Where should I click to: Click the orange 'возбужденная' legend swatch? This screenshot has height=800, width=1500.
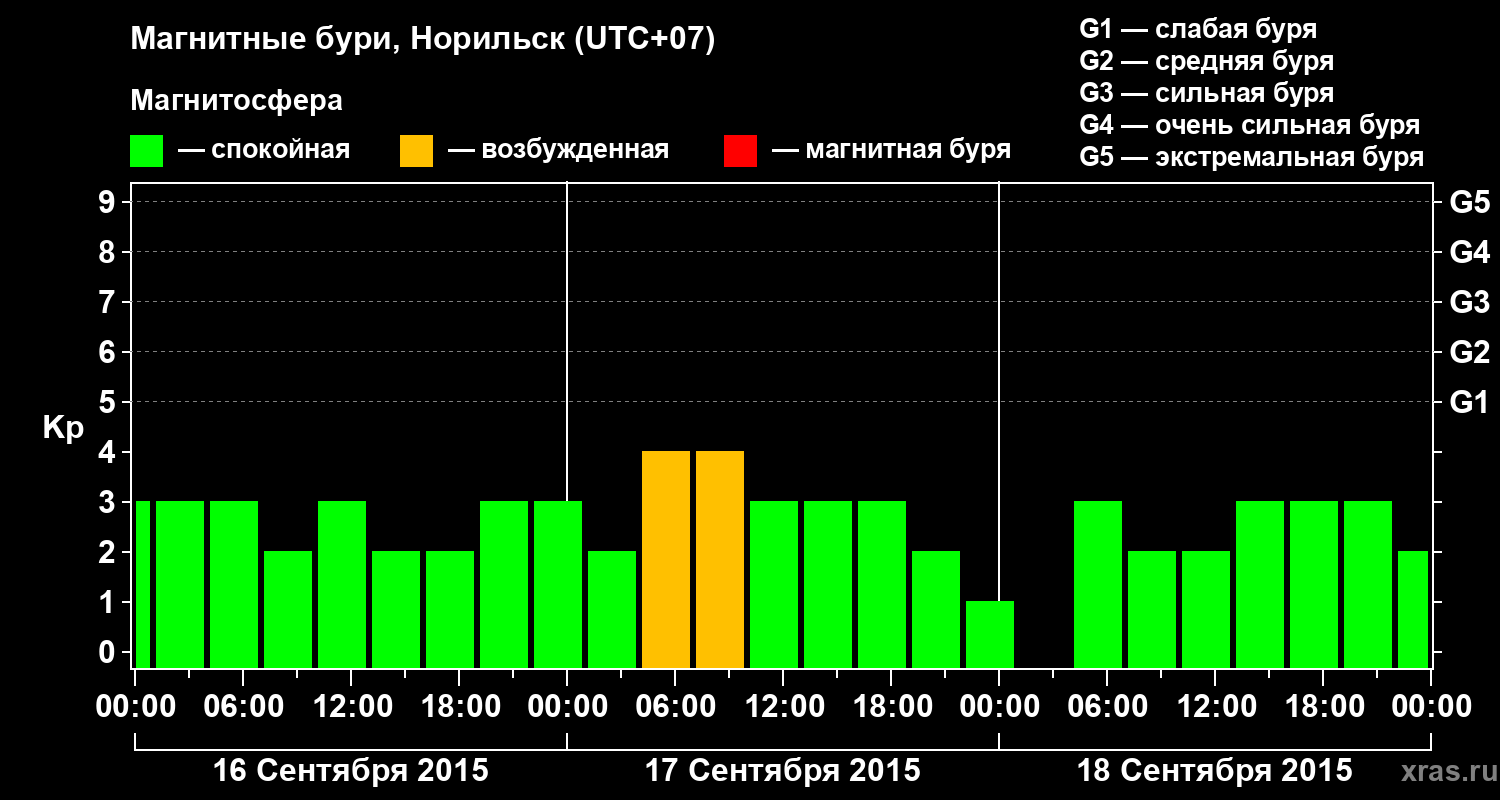click(x=417, y=151)
